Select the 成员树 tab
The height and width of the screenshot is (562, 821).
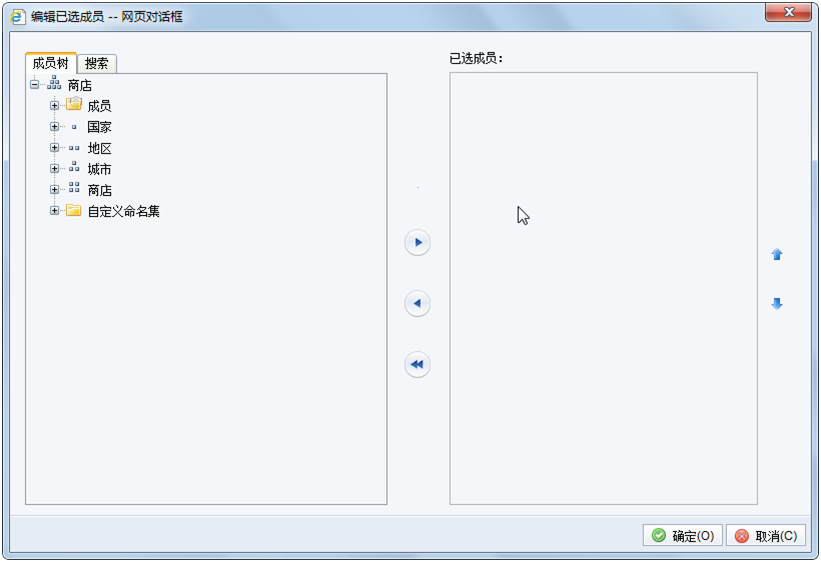[51, 63]
